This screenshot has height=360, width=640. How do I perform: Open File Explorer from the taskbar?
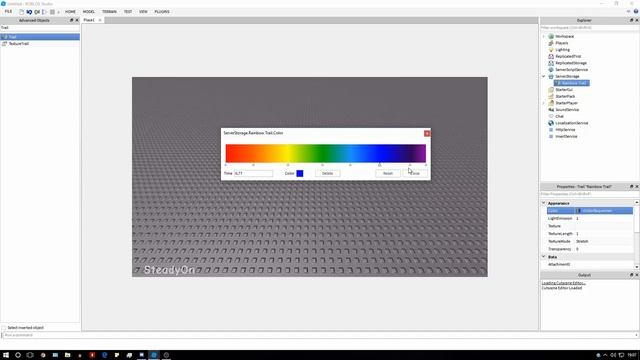(67, 355)
